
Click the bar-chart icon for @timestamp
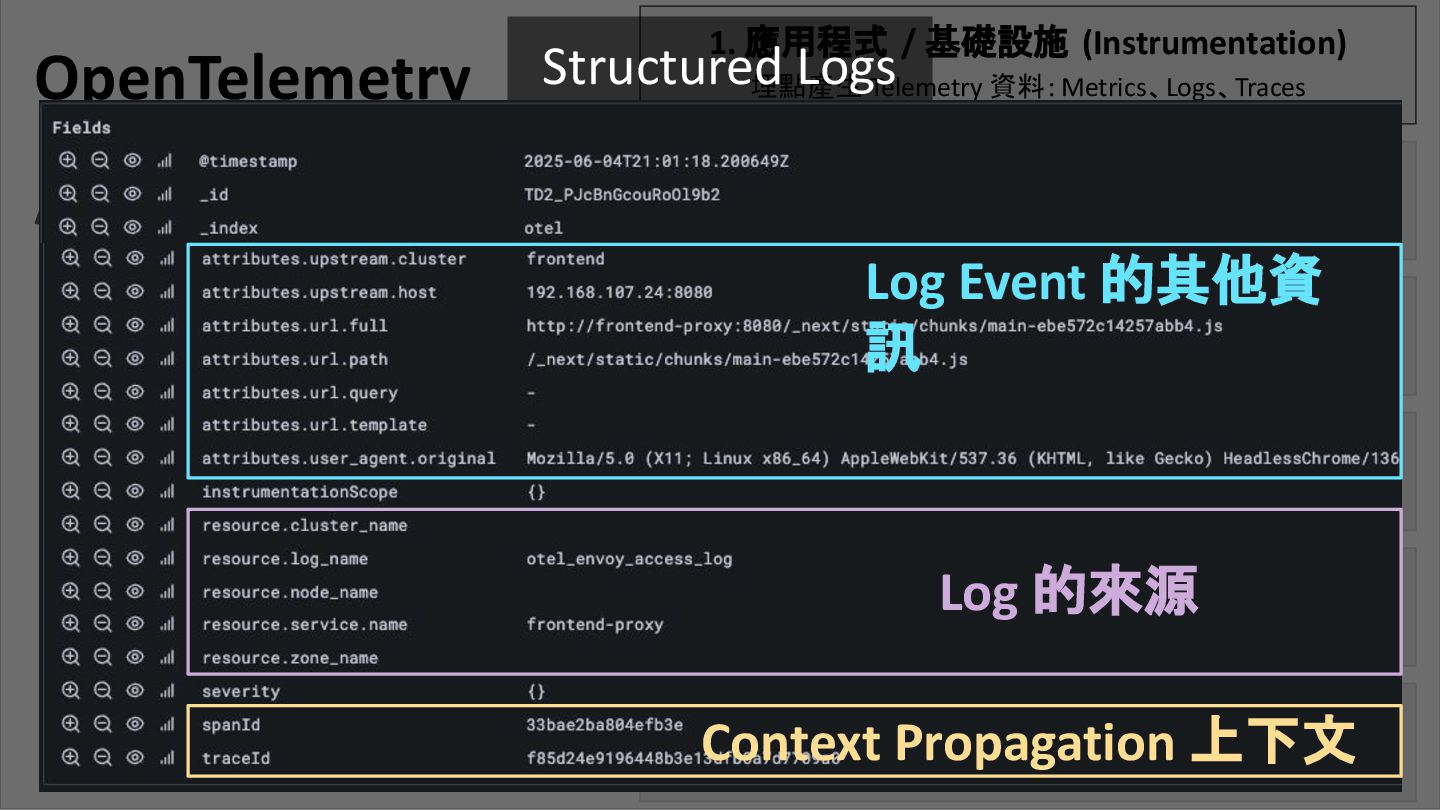(x=164, y=161)
